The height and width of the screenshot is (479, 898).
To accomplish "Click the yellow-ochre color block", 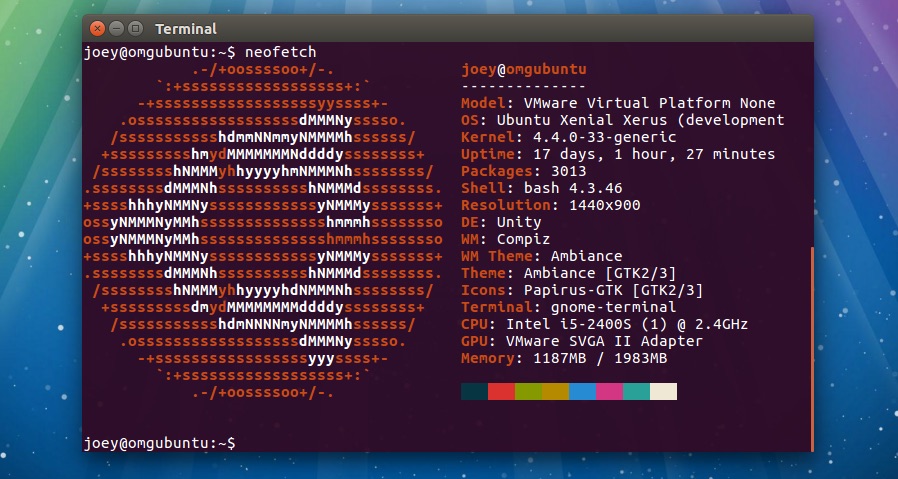I will pyautogui.click(x=555, y=391).
